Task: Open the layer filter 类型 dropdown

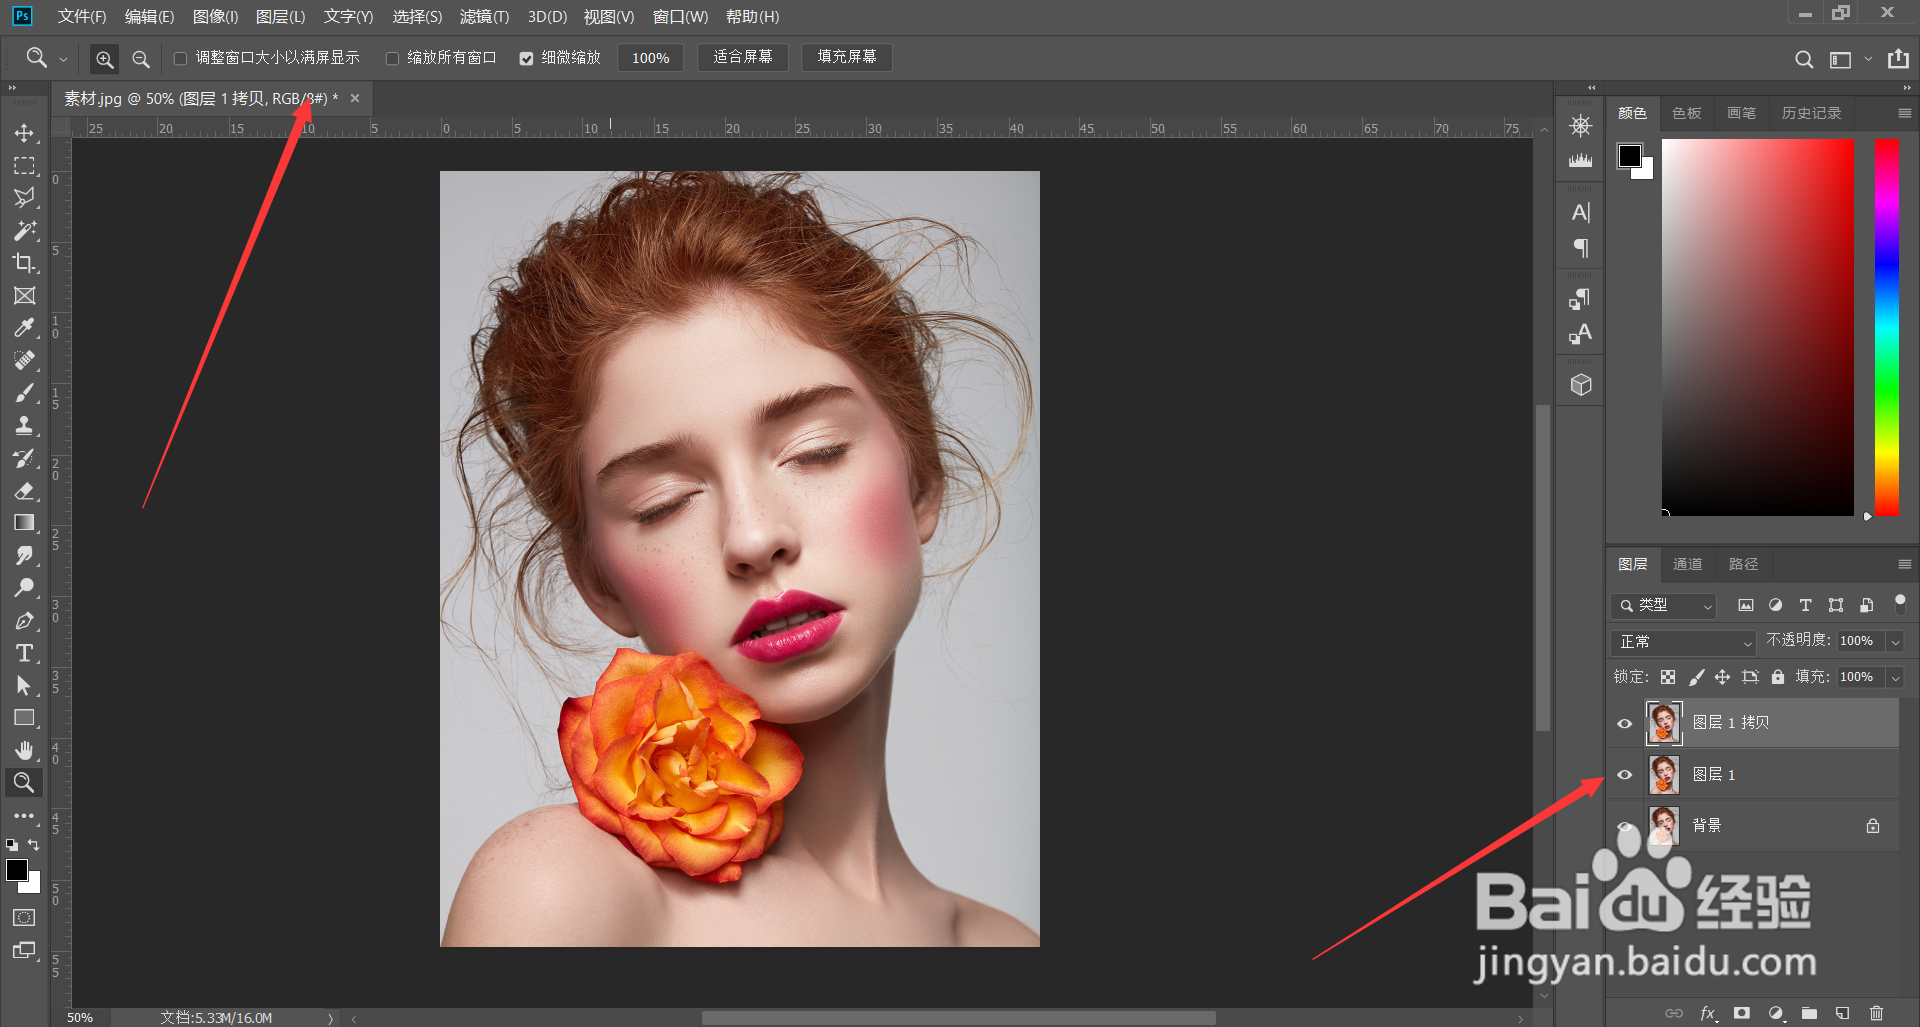Action: tap(1665, 605)
